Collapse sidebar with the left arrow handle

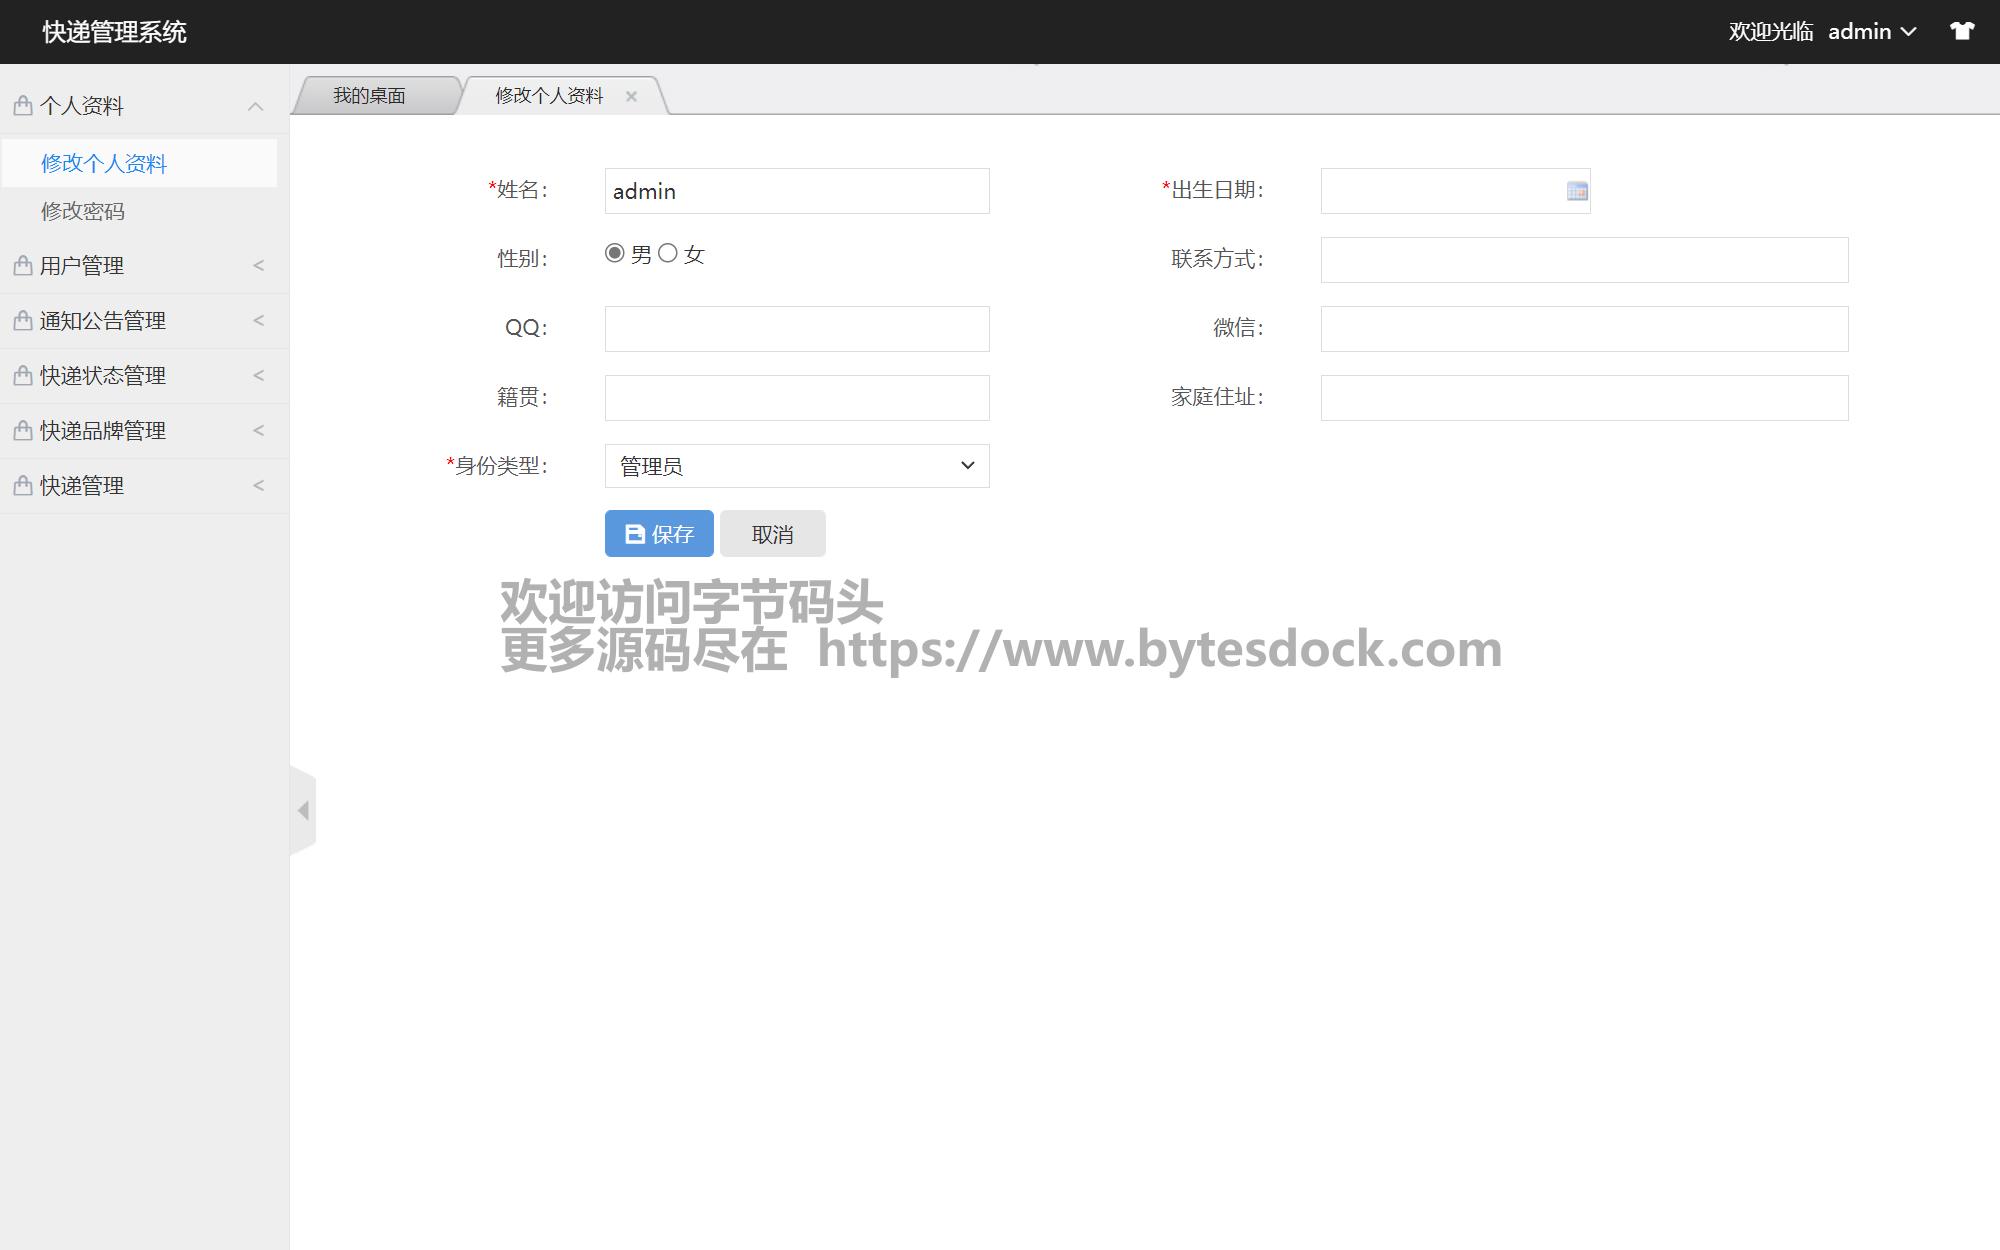click(303, 810)
